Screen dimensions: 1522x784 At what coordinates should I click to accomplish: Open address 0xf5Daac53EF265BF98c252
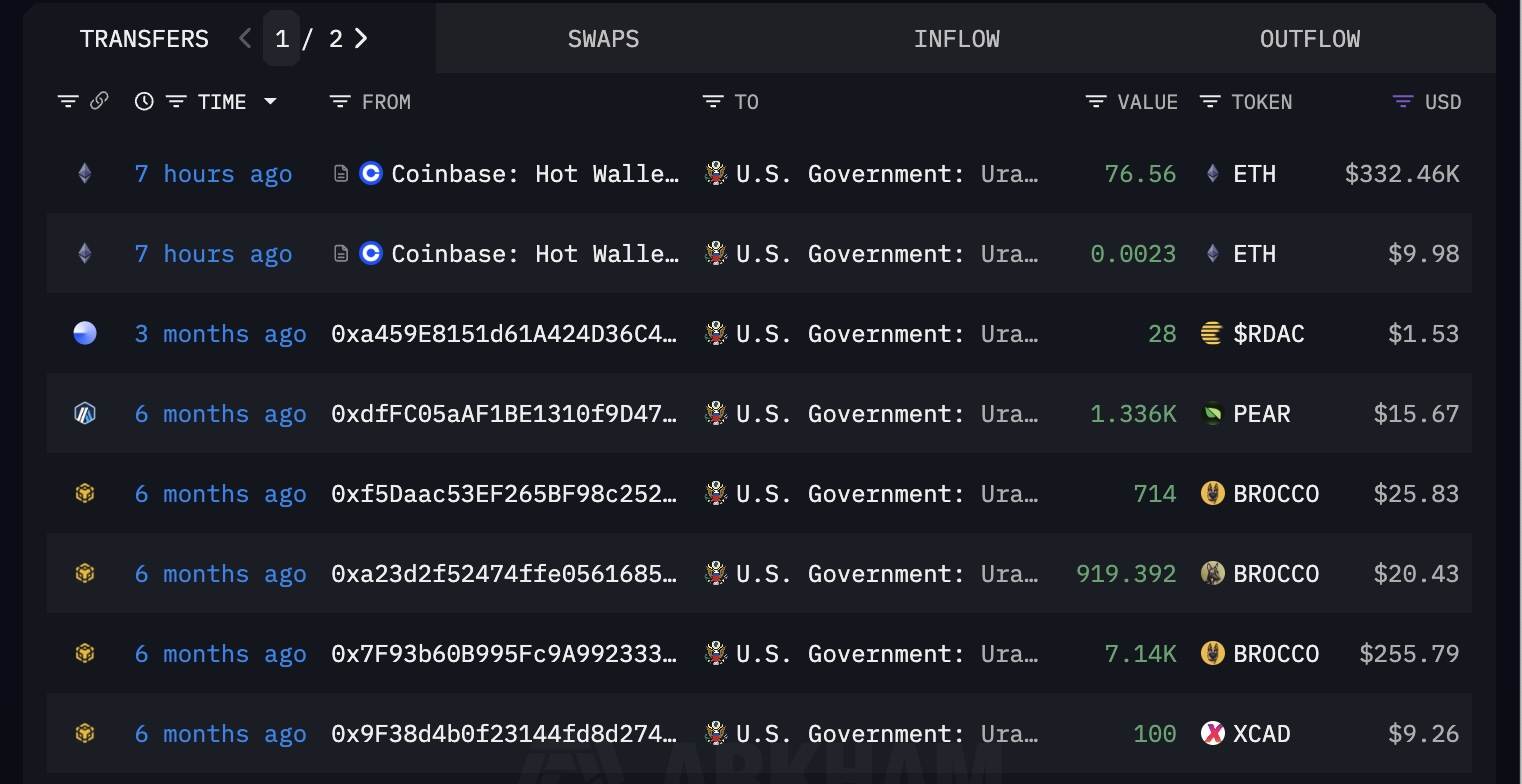(504, 494)
